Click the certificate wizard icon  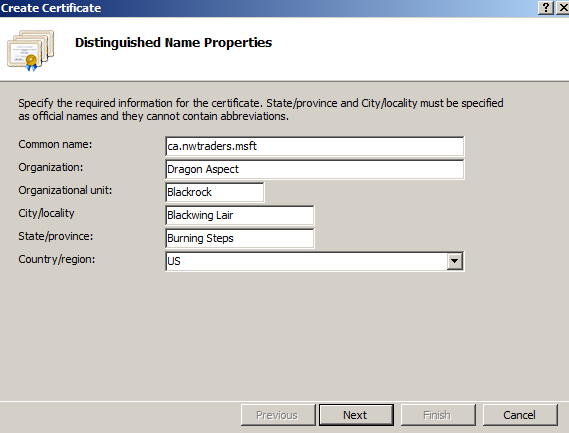[30, 50]
